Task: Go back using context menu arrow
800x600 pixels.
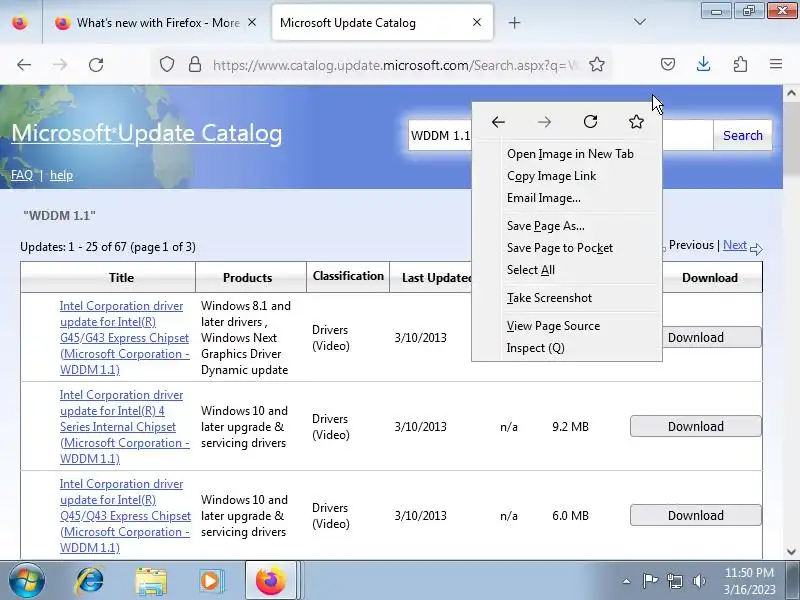Action: point(498,122)
